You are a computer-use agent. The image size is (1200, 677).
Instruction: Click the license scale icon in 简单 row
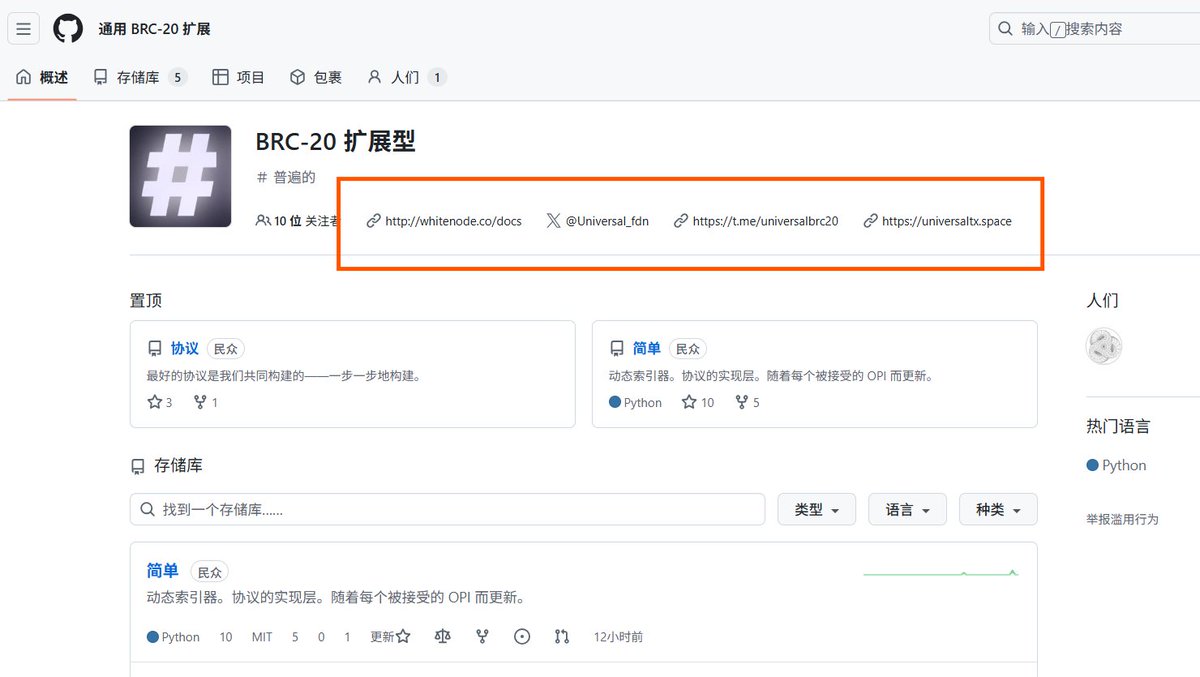click(x=443, y=636)
